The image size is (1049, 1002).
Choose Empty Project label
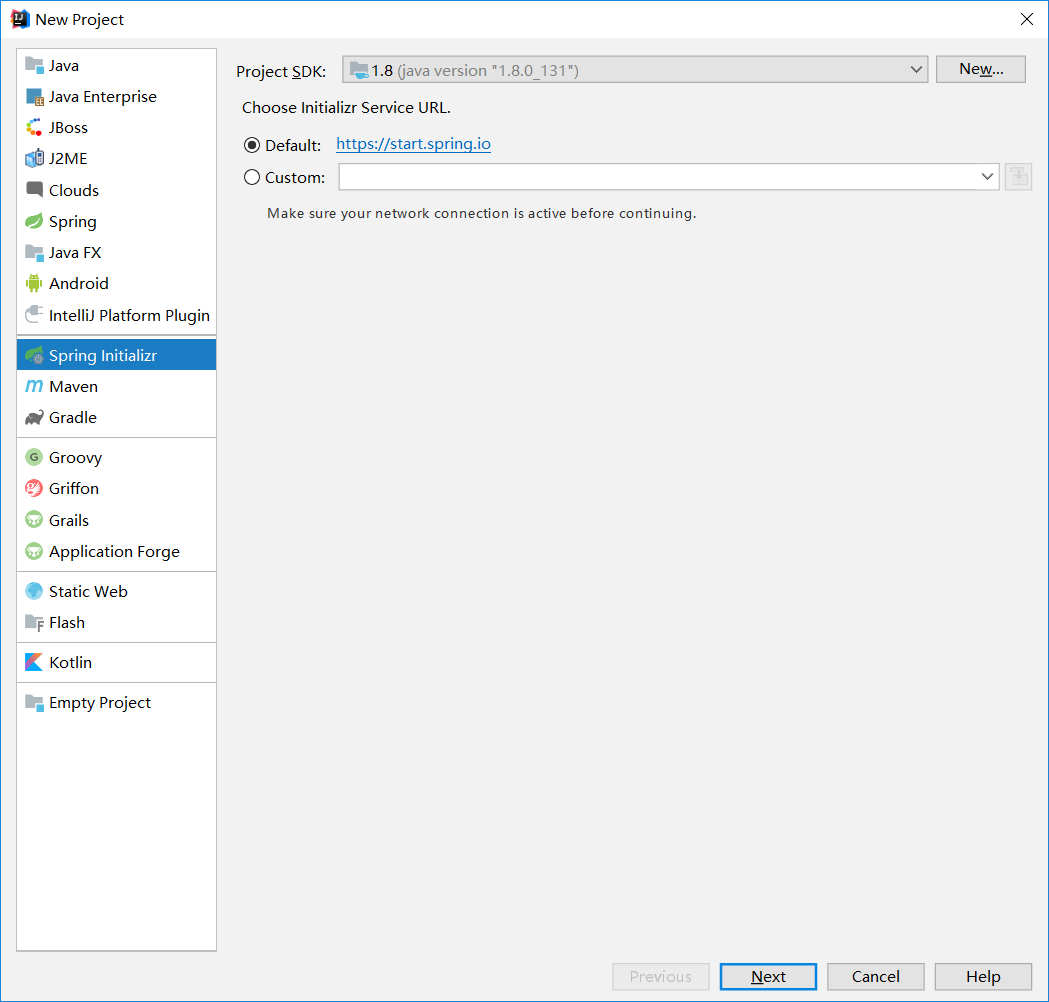click(100, 703)
